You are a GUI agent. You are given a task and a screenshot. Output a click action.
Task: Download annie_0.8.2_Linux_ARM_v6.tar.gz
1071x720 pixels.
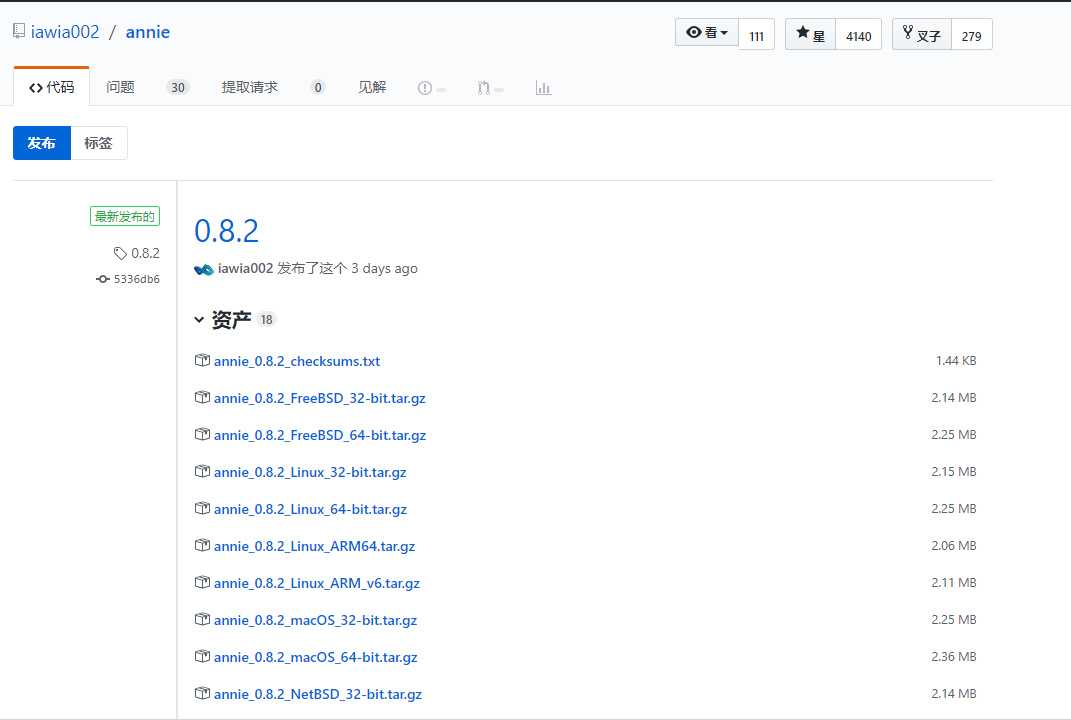pos(317,583)
